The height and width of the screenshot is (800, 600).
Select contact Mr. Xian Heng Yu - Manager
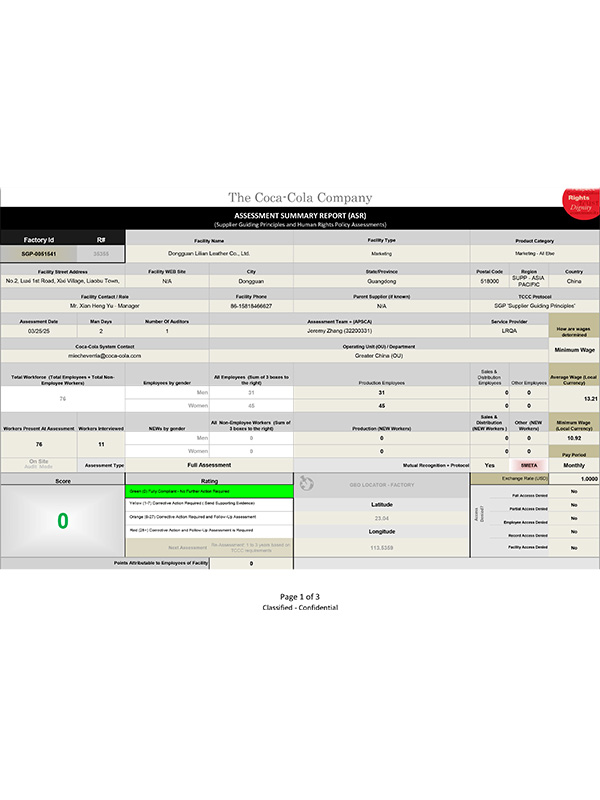pyautogui.click(x=105, y=306)
